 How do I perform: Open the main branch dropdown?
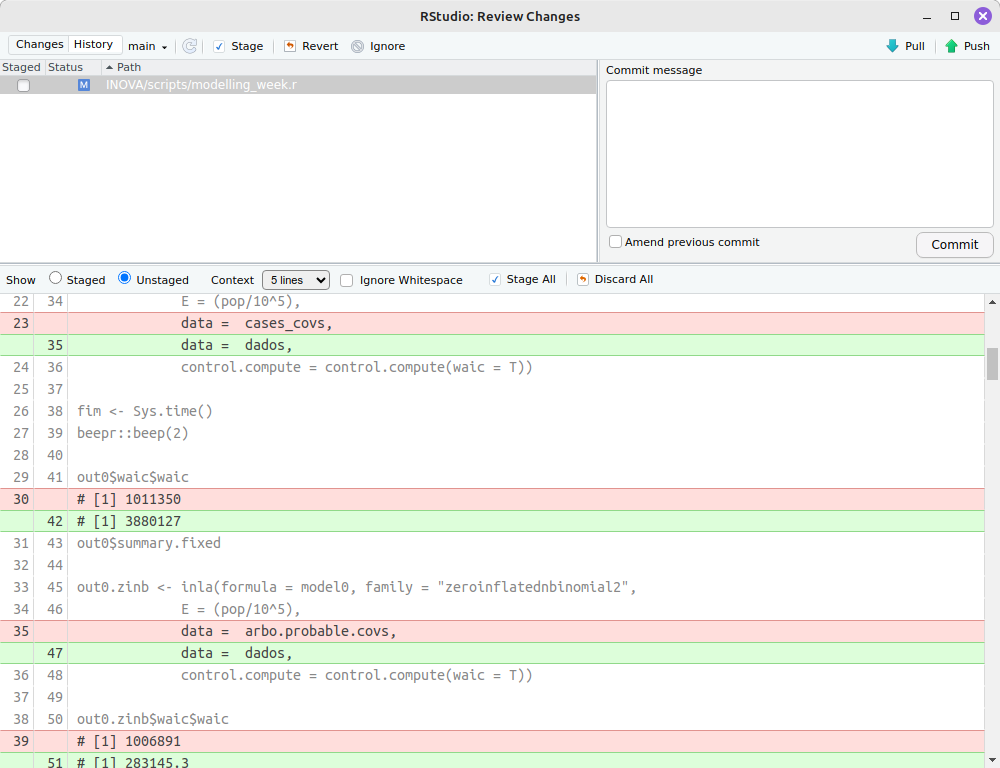click(x=148, y=46)
